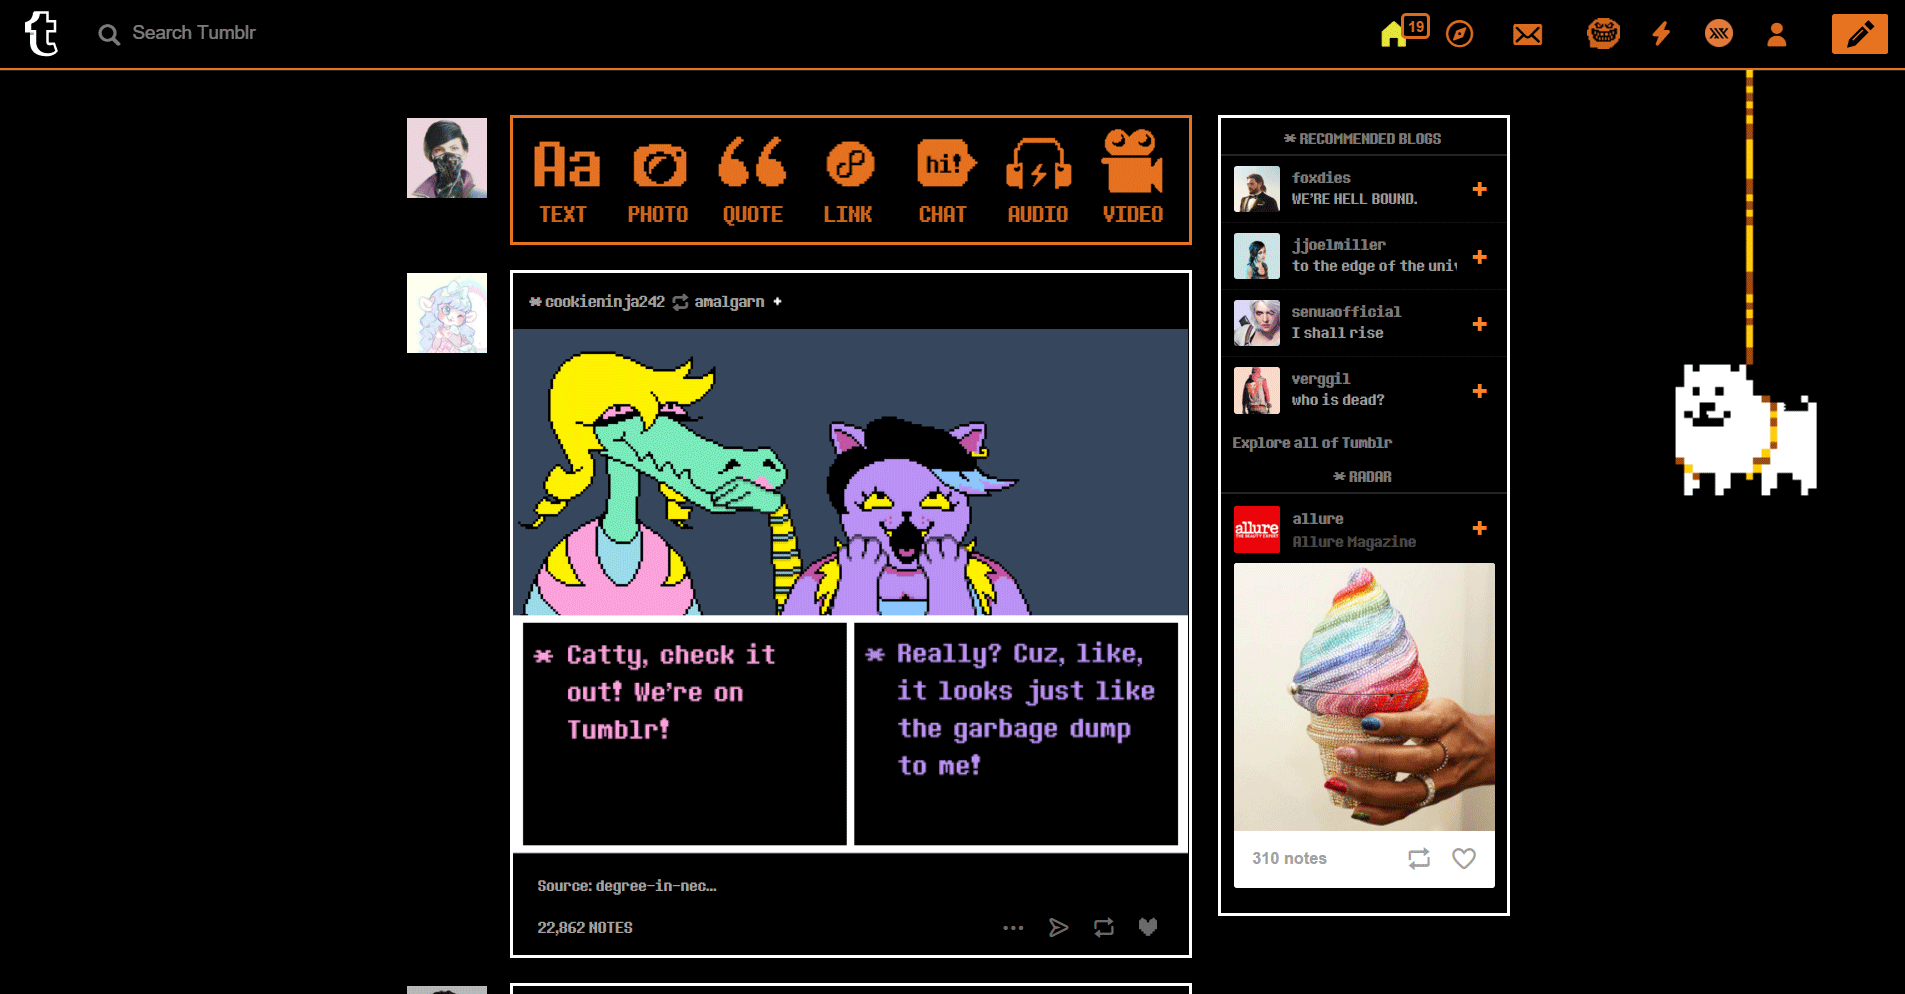Create a Video post

point(1132,180)
